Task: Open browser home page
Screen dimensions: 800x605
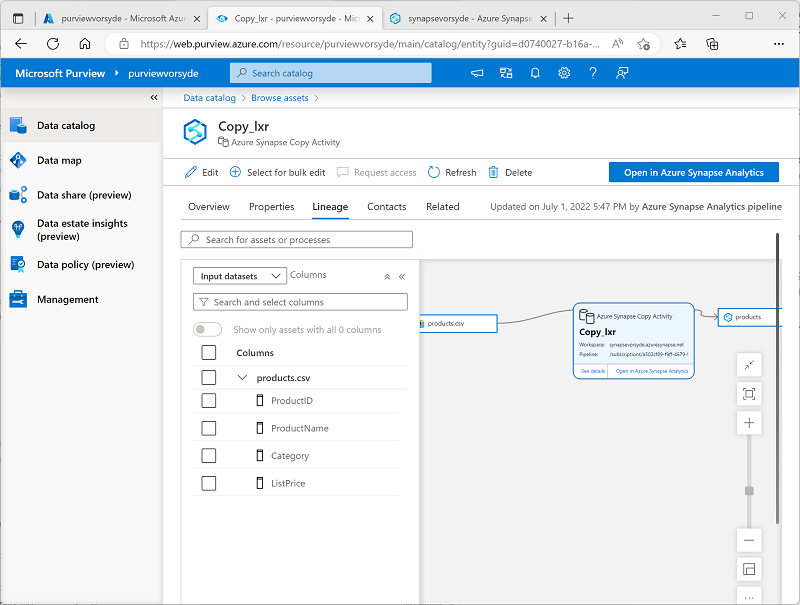Action: click(85, 44)
